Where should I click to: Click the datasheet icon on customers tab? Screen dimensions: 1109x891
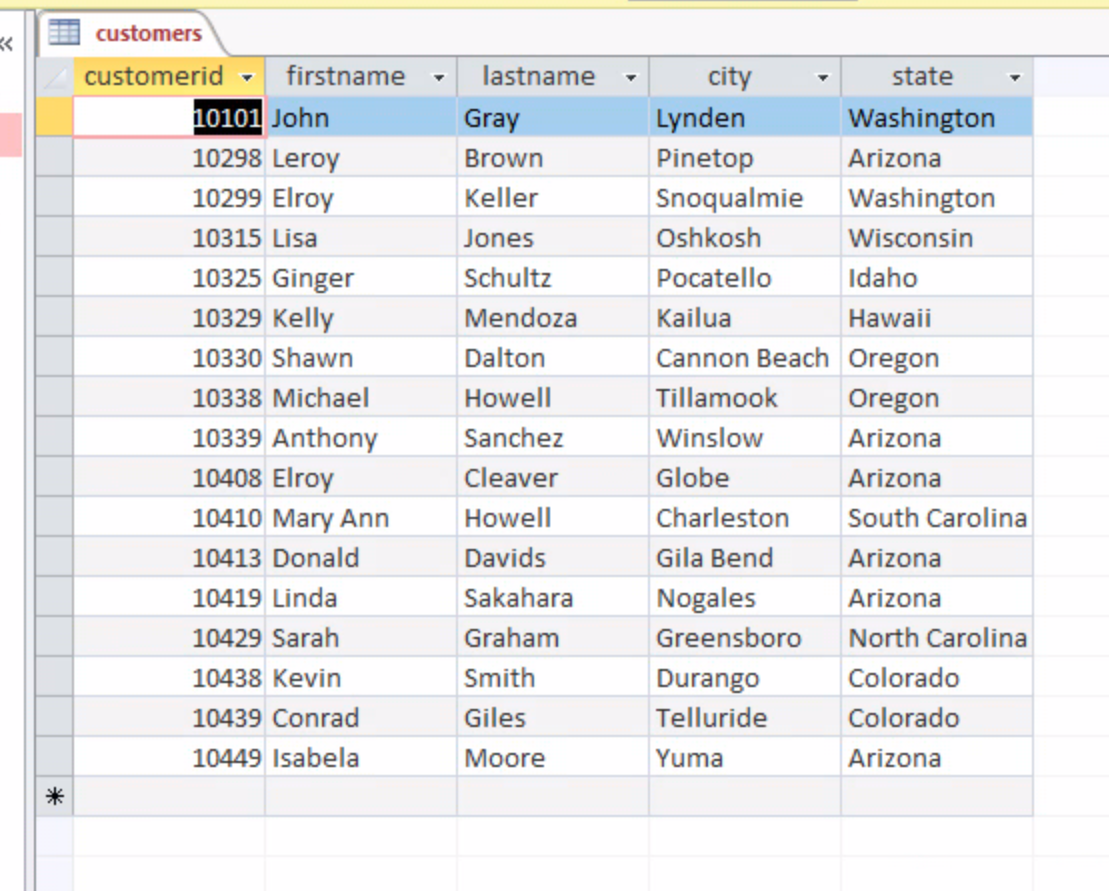pos(64,33)
